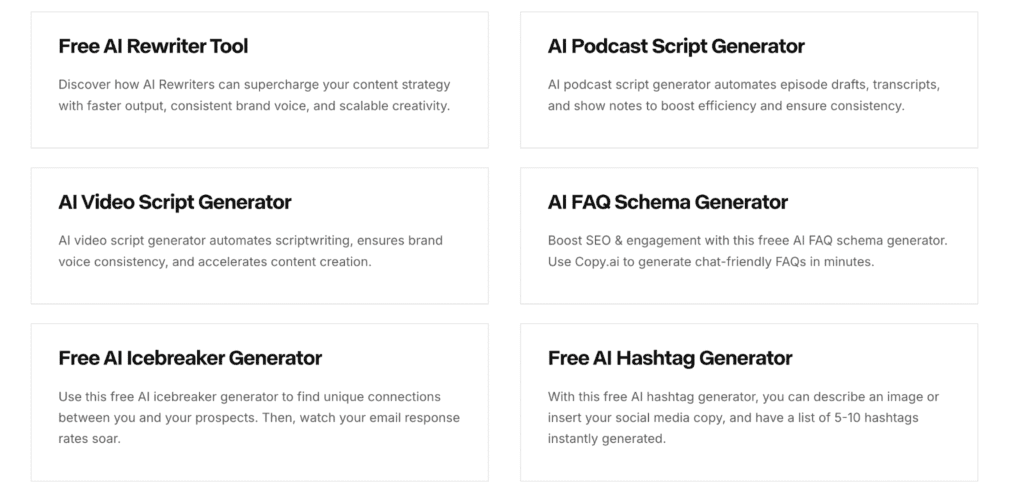Click the podcast script generator description
Screen dimensions: 1024x494
click(x=744, y=95)
